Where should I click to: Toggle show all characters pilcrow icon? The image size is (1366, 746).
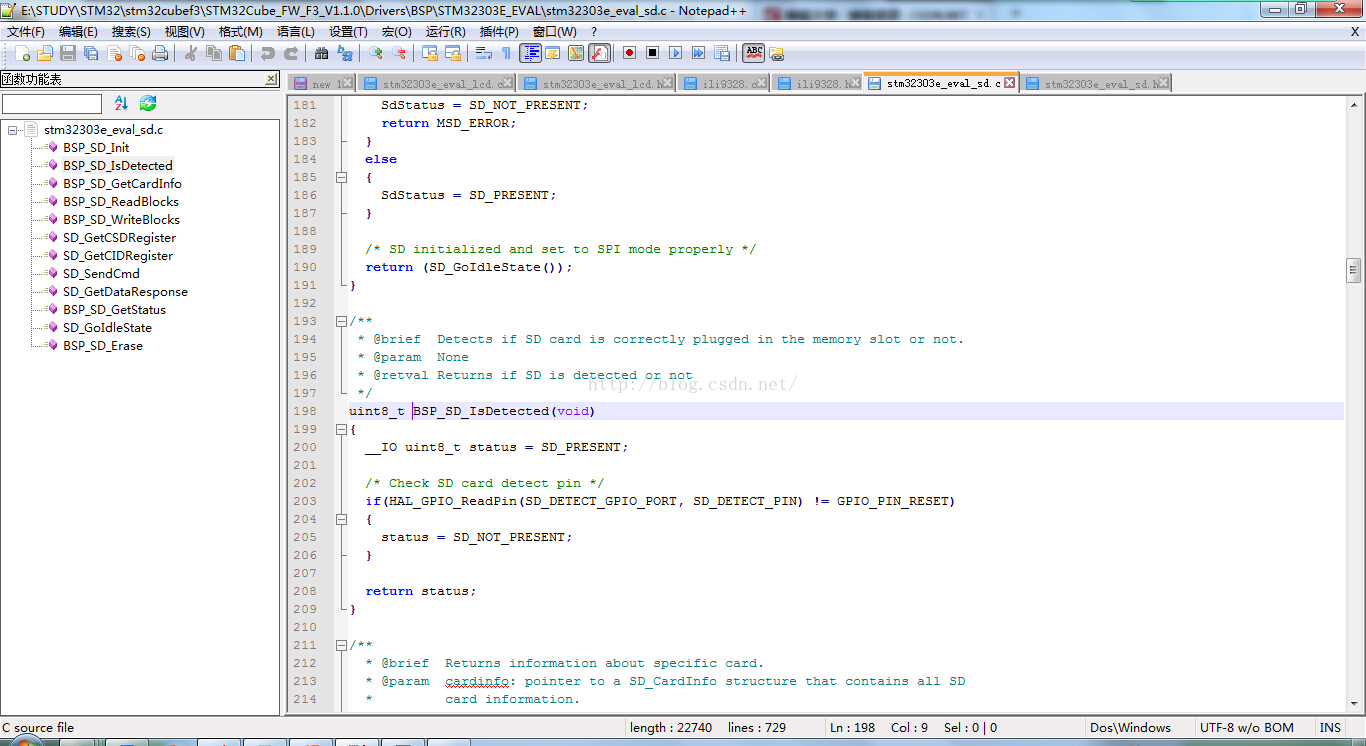click(x=506, y=53)
